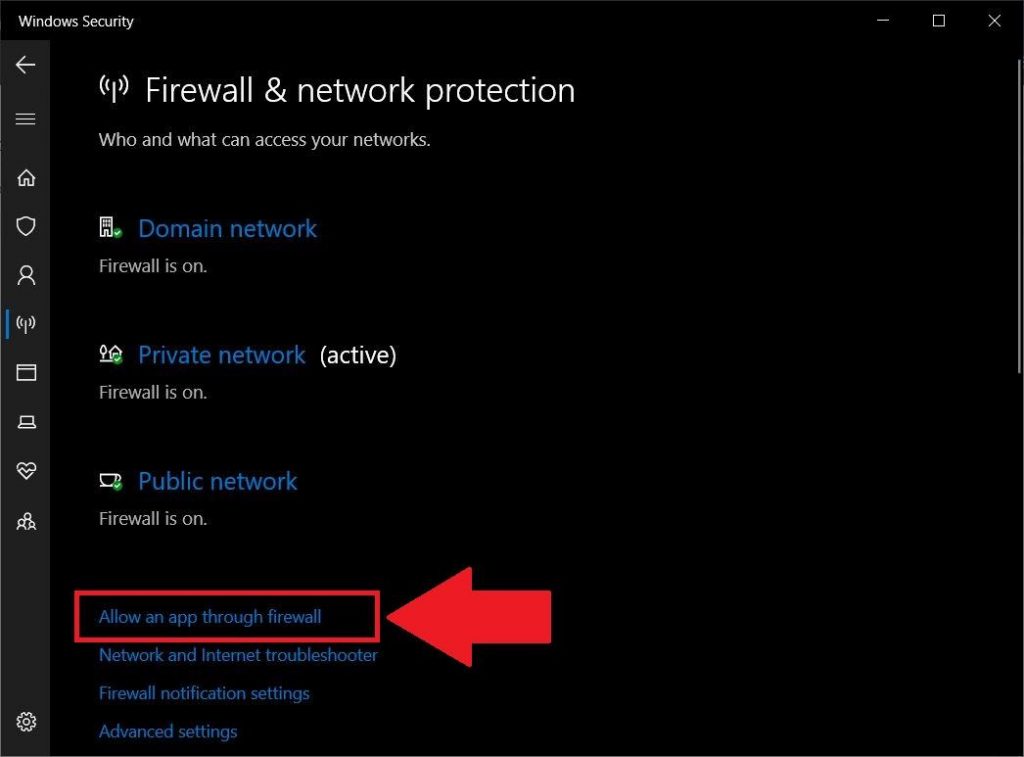Open Advanced settings link

tap(168, 731)
